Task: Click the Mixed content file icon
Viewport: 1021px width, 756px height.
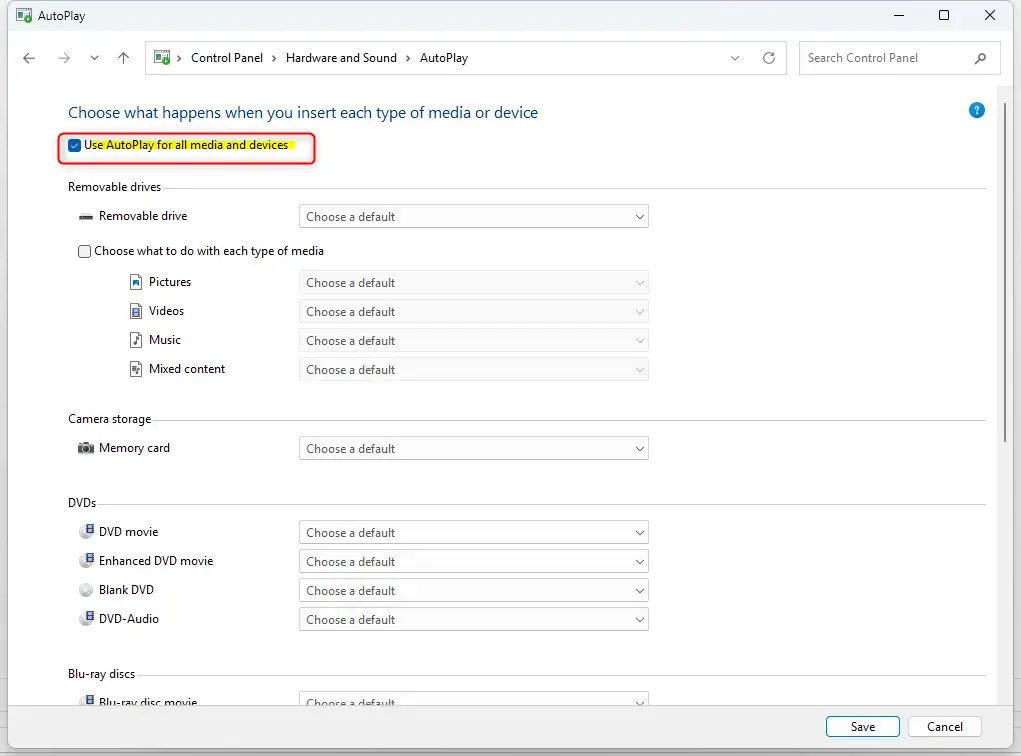Action: point(135,369)
